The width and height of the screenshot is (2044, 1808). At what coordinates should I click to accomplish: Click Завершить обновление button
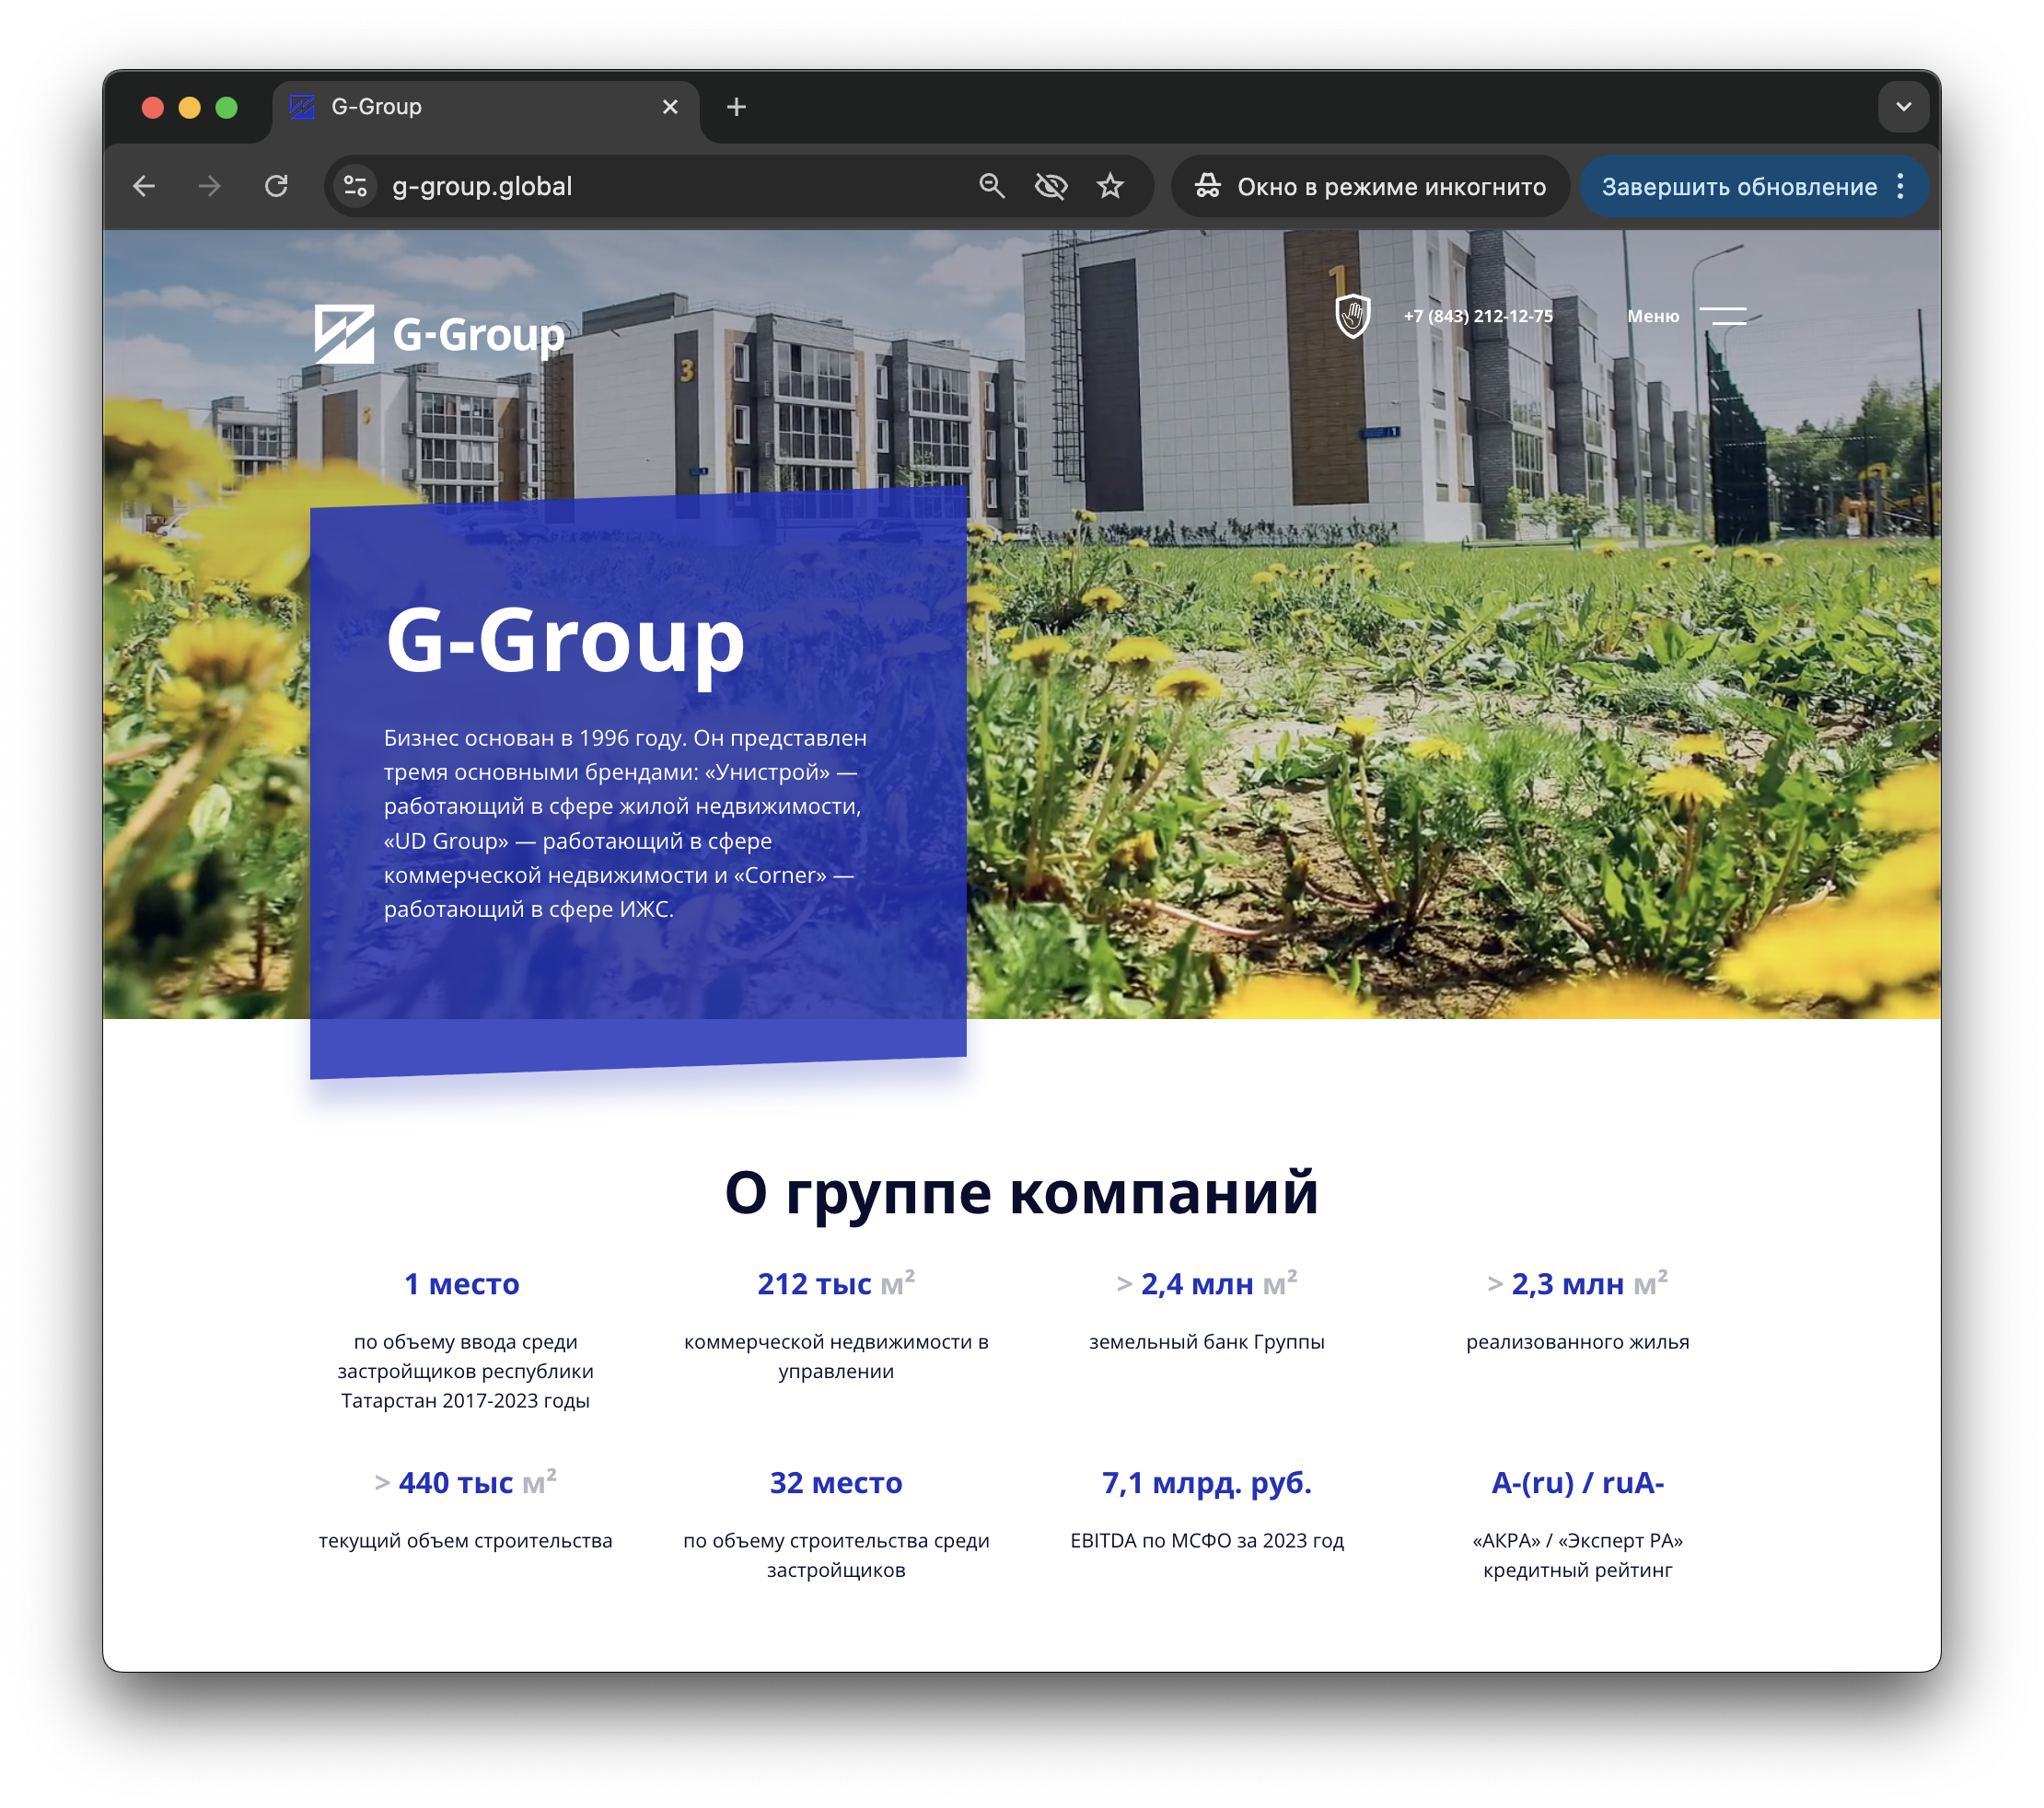click(x=1739, y=187)
